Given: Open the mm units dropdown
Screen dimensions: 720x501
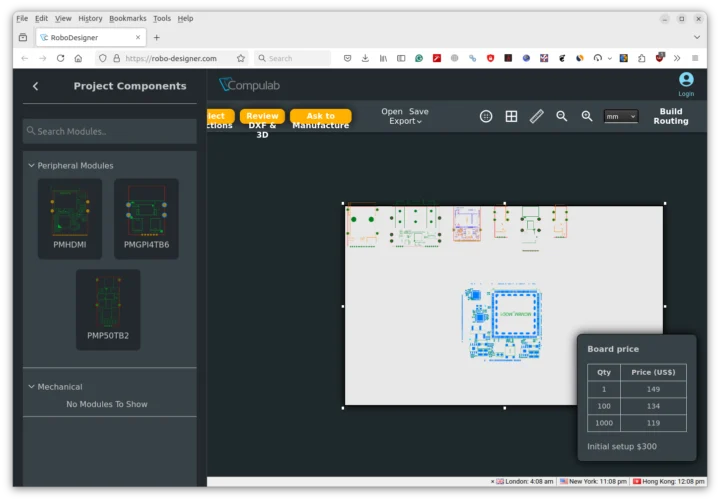Looking at the screenshot, I should [620, 117].
